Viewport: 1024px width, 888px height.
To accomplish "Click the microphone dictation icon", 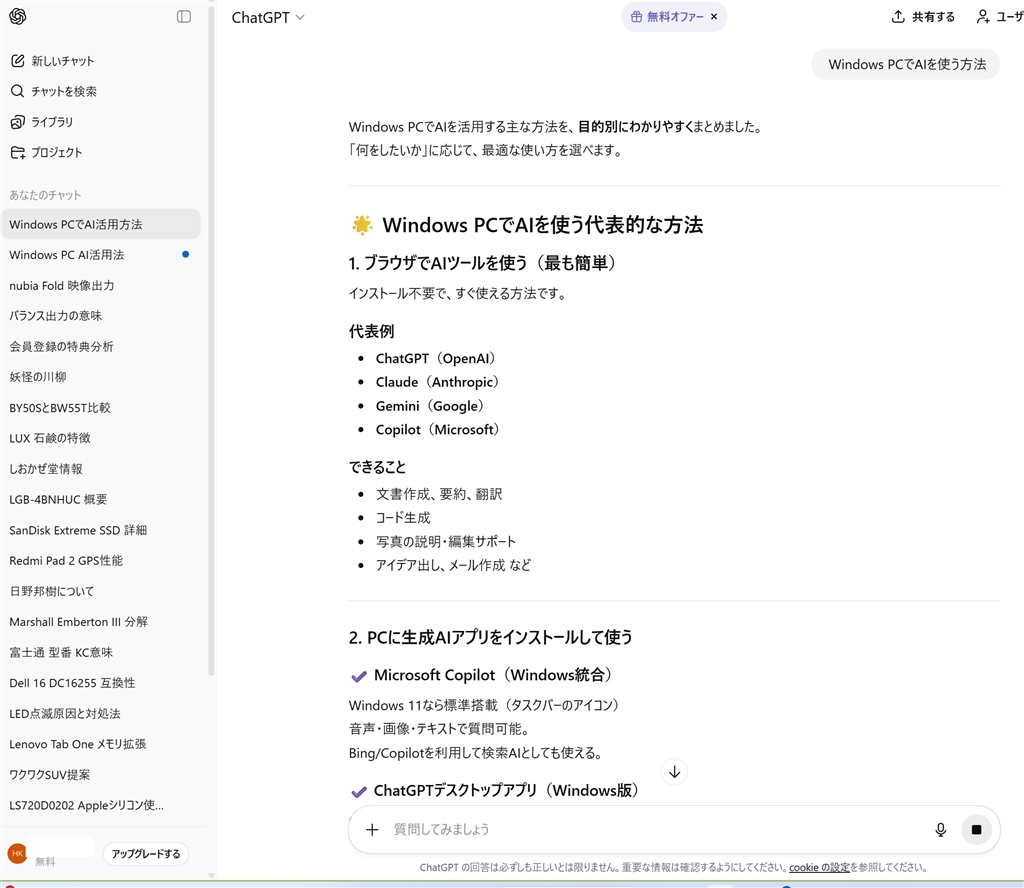I will tap(940, 829).
